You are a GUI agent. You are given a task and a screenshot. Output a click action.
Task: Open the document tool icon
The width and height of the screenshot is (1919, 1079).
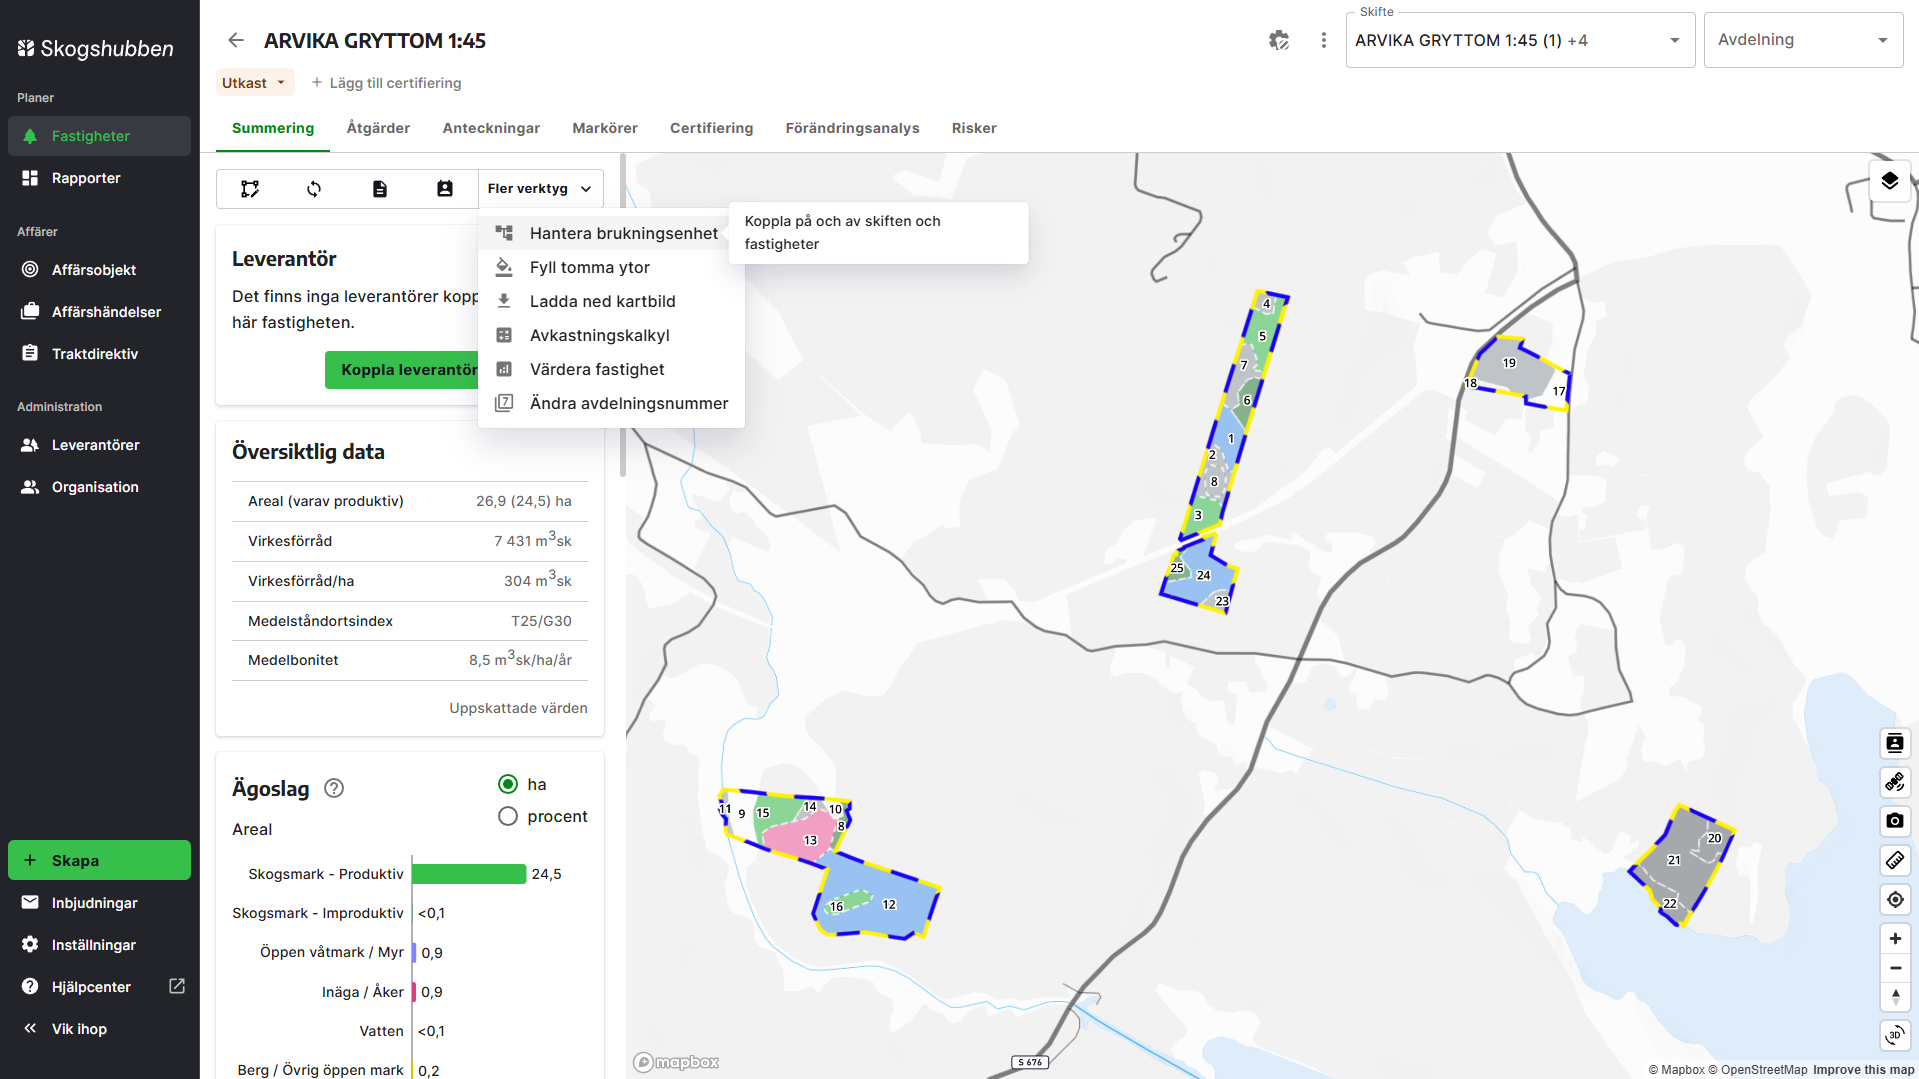pyautogui.click(x=380, y=189)
